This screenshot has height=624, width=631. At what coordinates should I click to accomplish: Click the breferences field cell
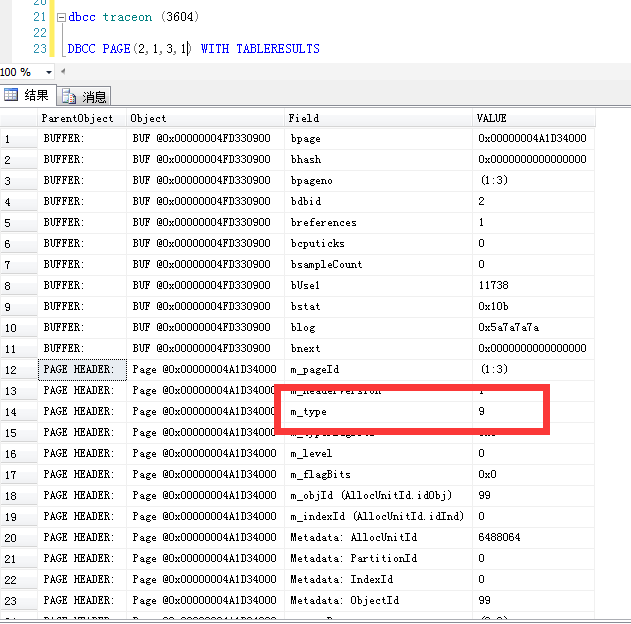pos(378,222)
